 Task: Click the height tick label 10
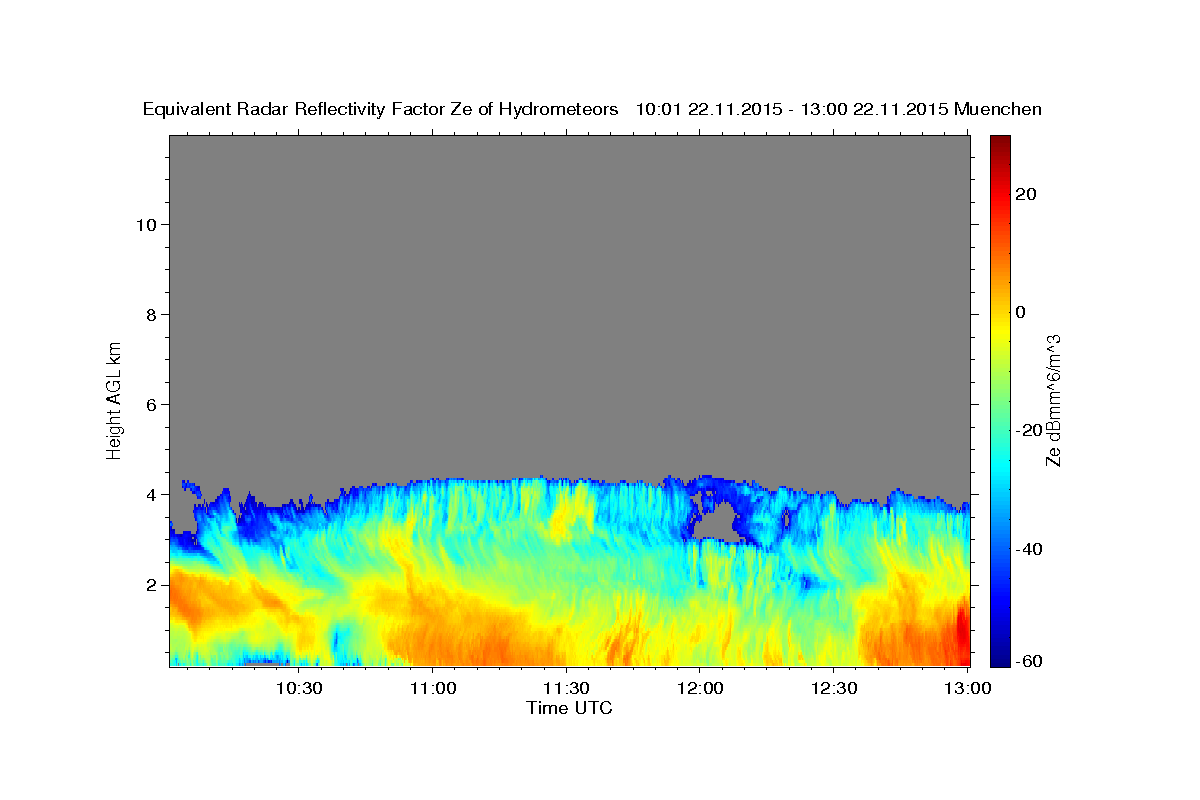coord(146,224)
